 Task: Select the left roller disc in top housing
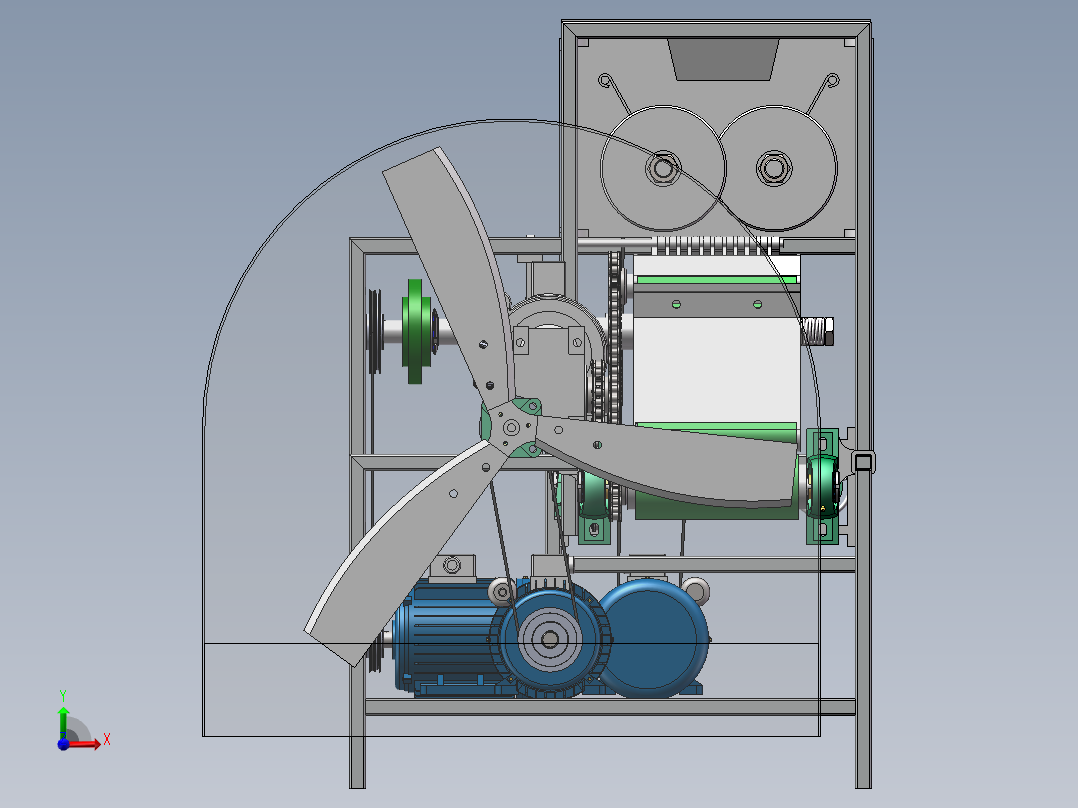[x=663, y=168]
